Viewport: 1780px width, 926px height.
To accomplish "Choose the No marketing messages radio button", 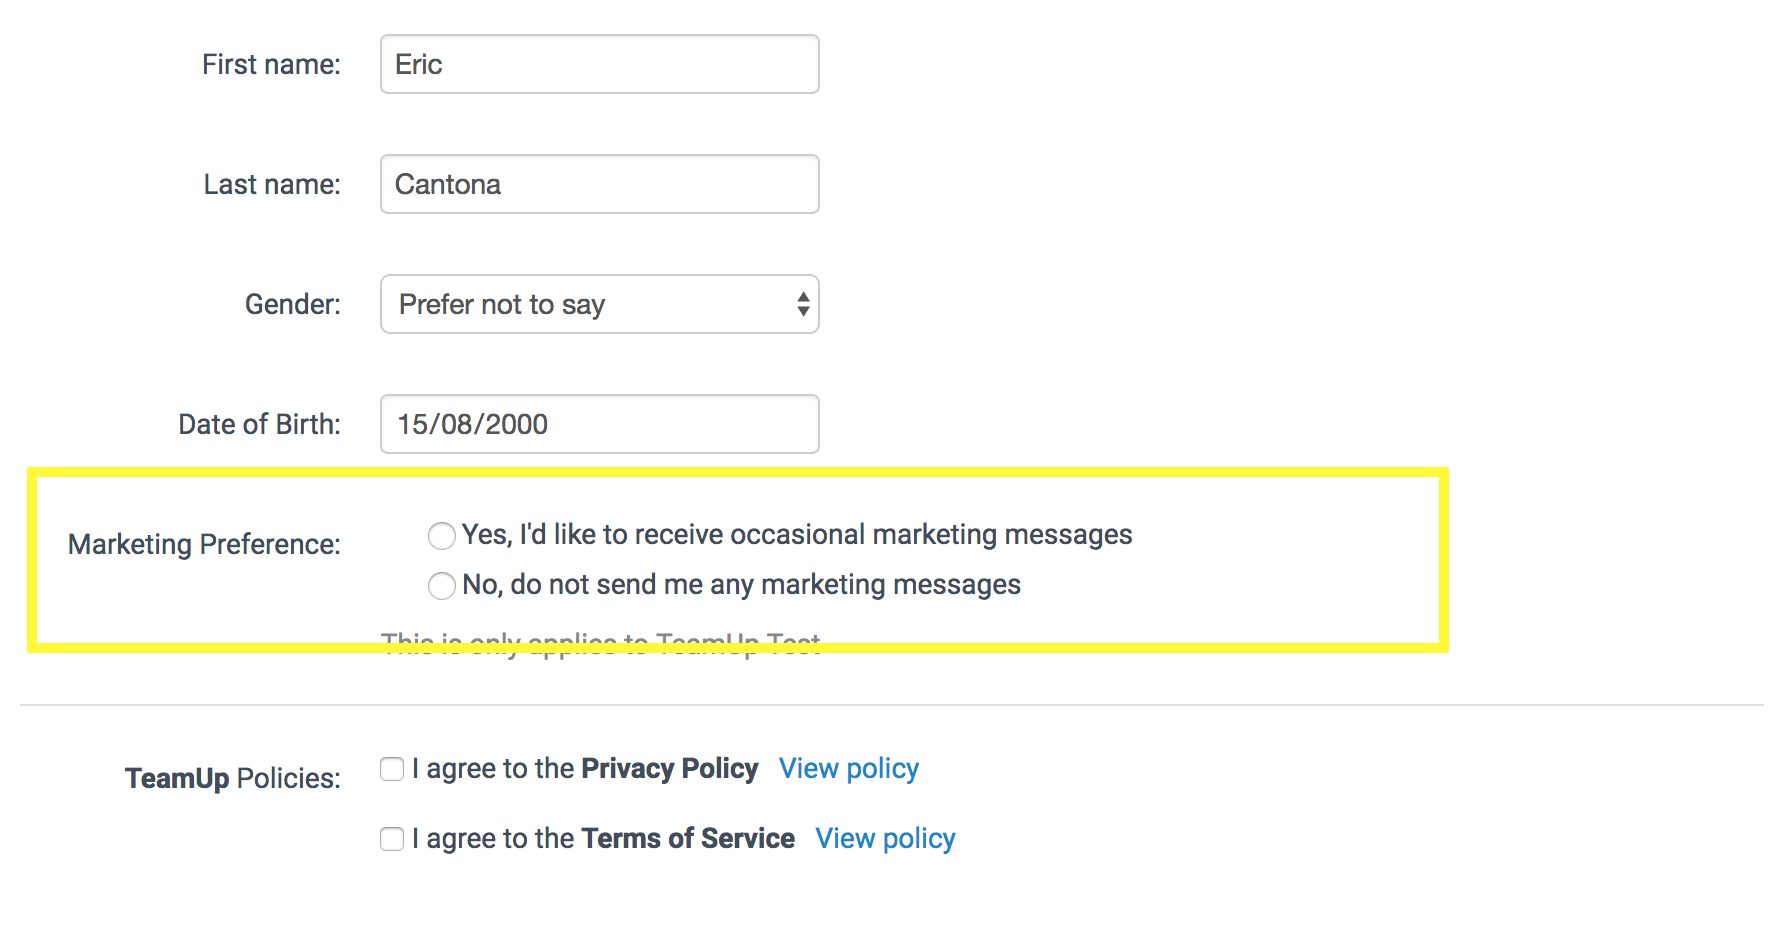I will click(441, 586).
